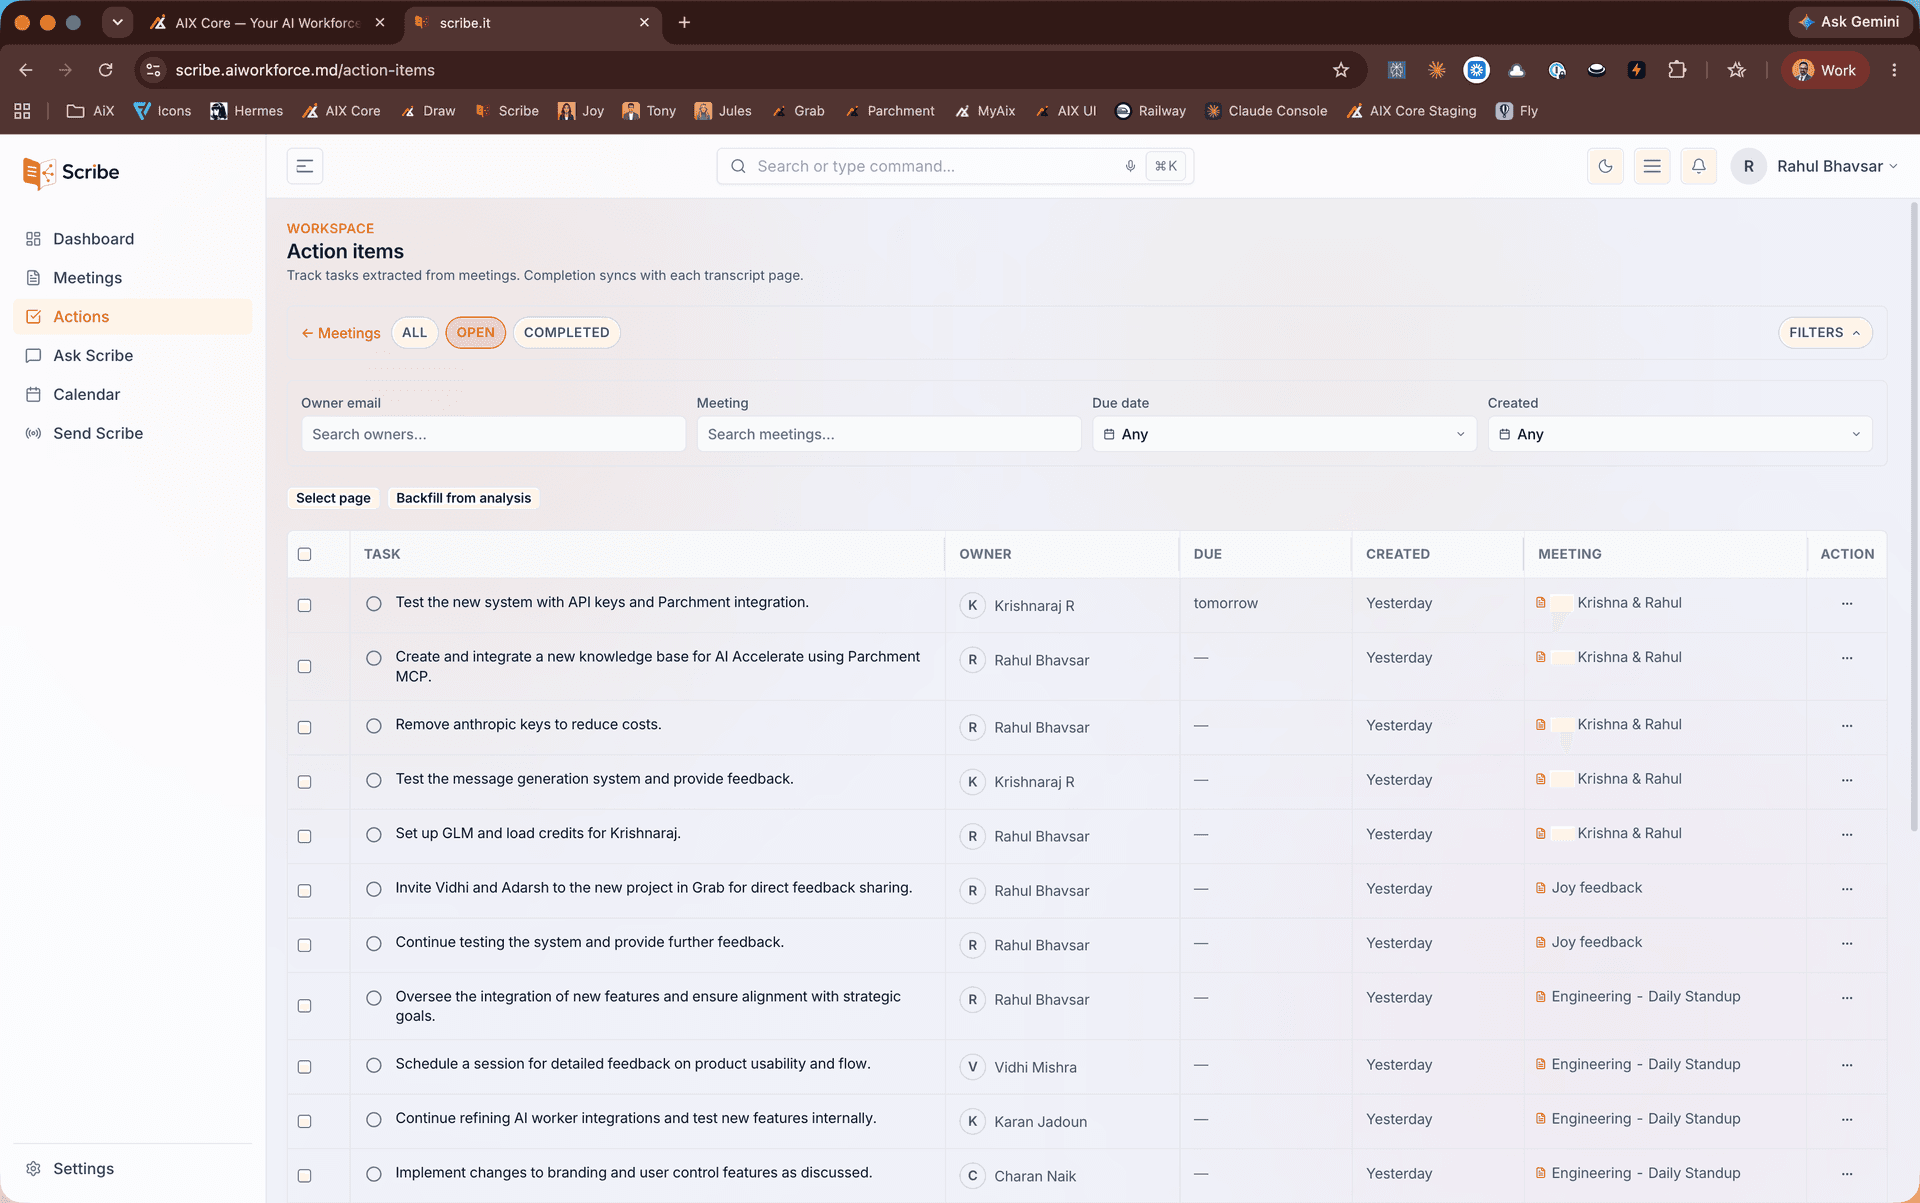Open the list view menu icon

click(x=1652, y=166)
